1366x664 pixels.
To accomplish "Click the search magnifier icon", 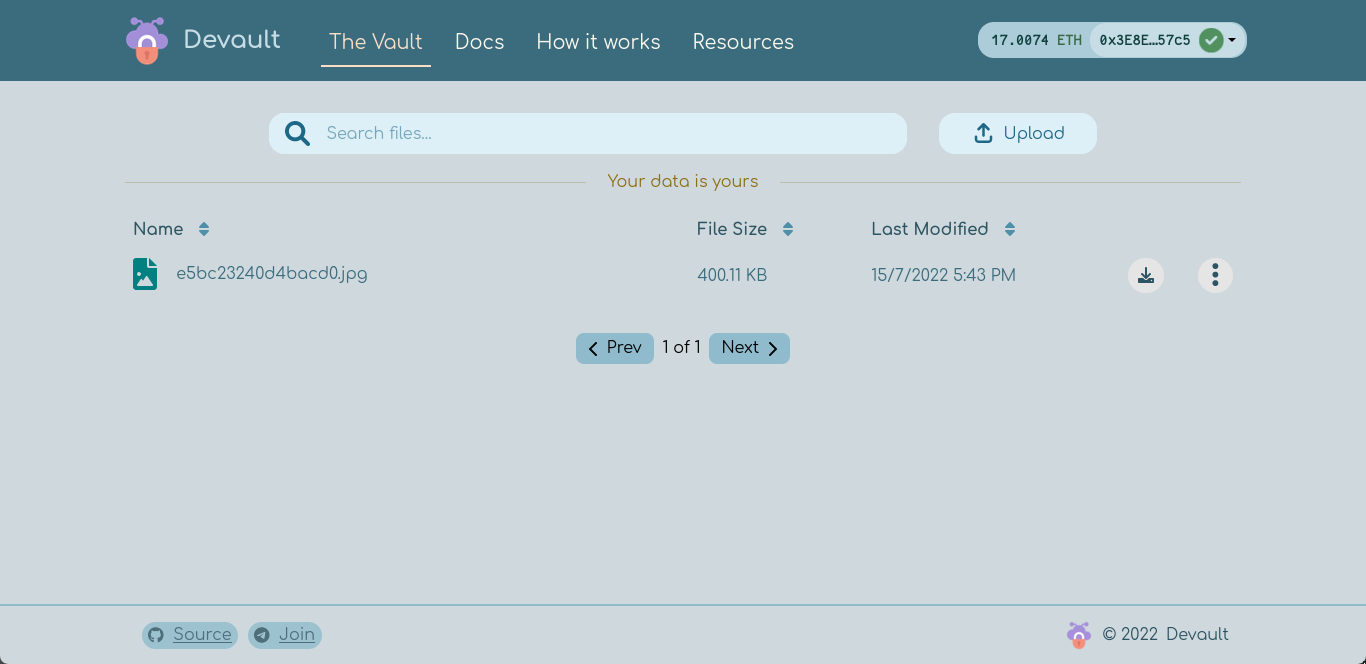I will (x=297, y=134).
